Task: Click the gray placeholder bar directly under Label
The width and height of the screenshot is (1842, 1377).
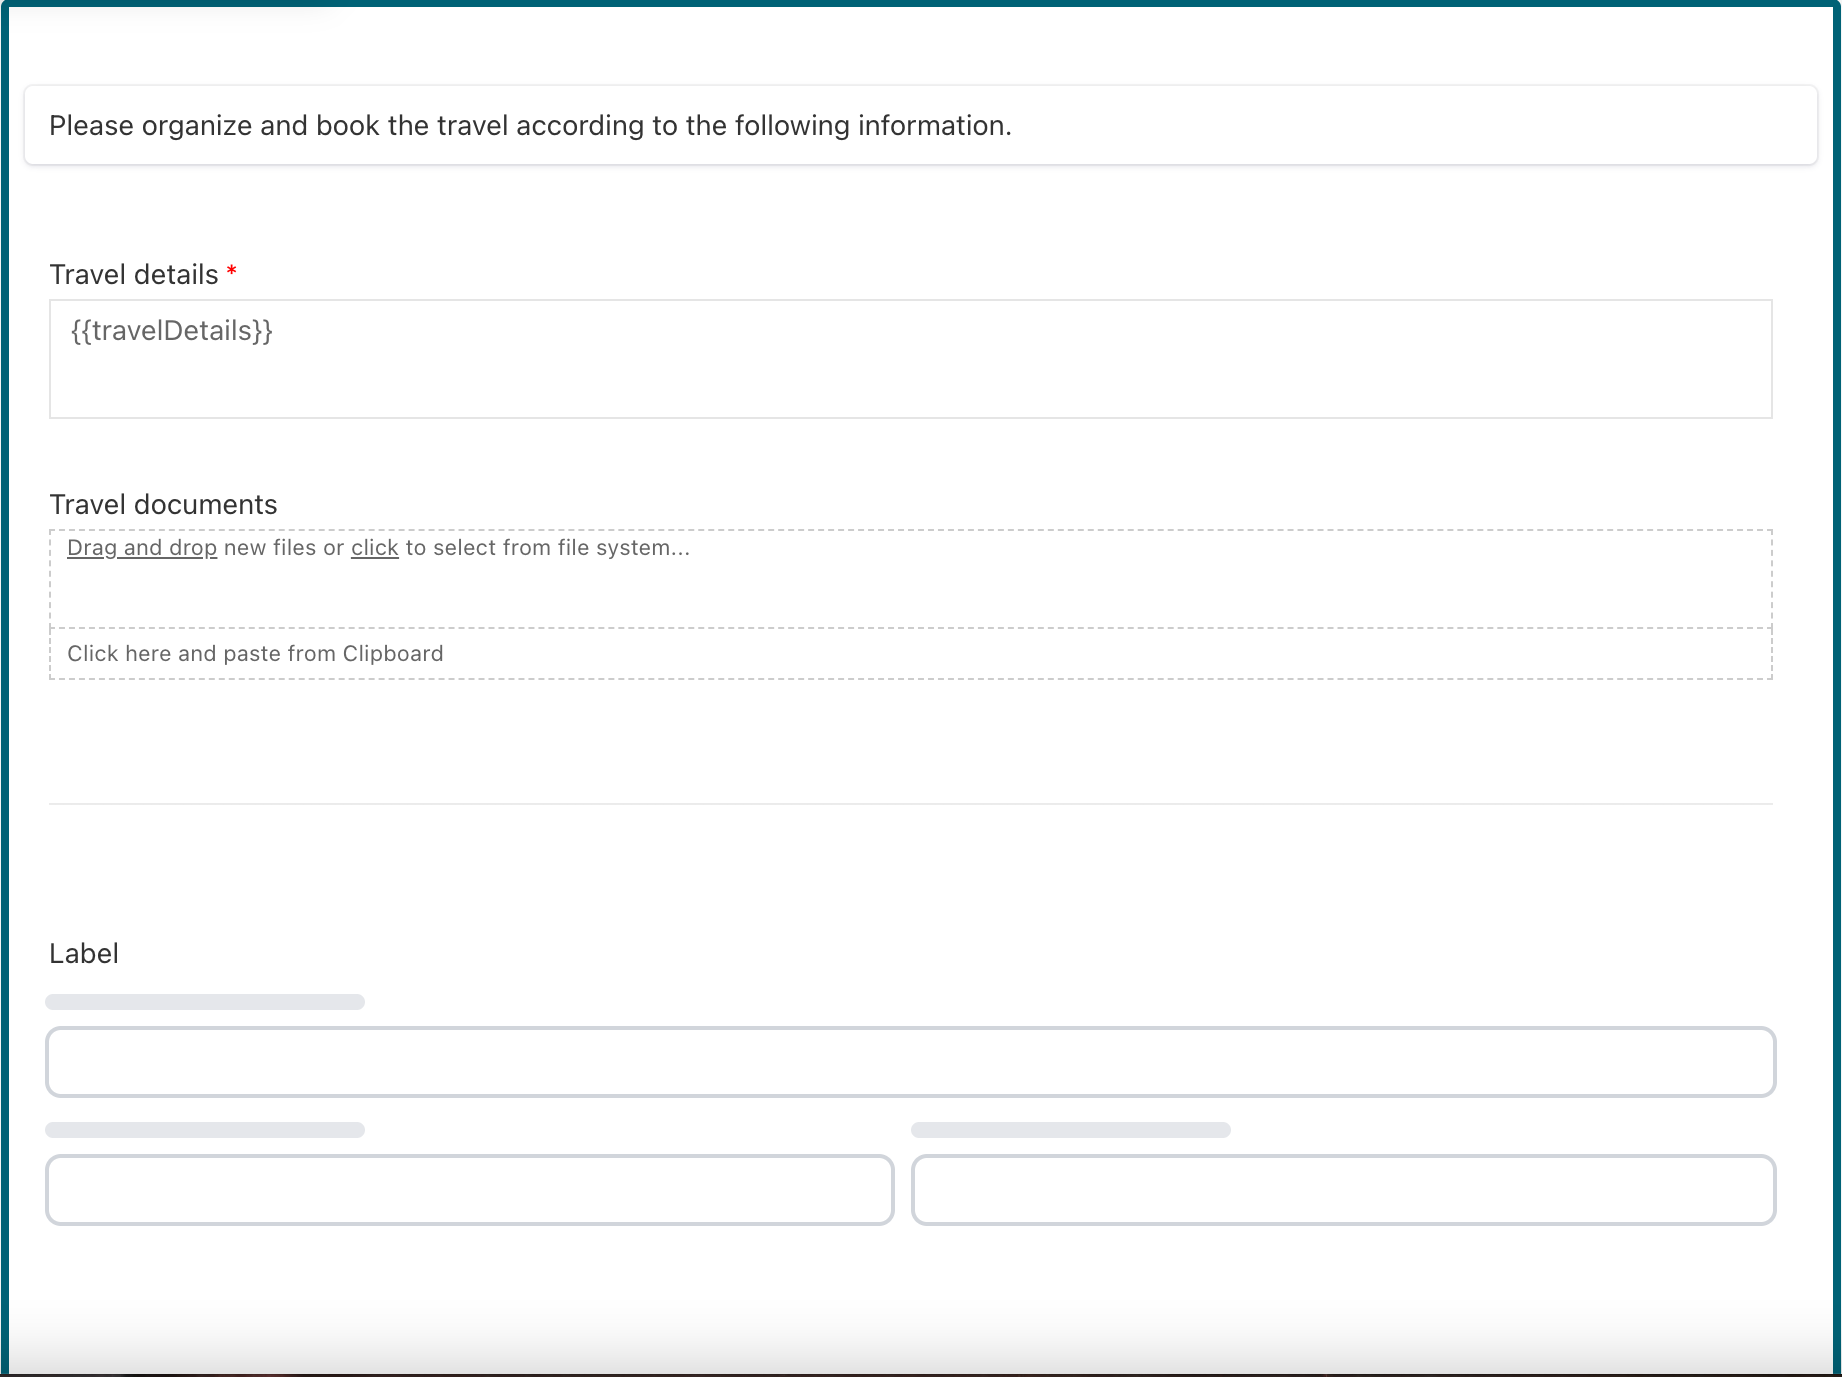Action: pyautogui.click(x=205, y=1002)
